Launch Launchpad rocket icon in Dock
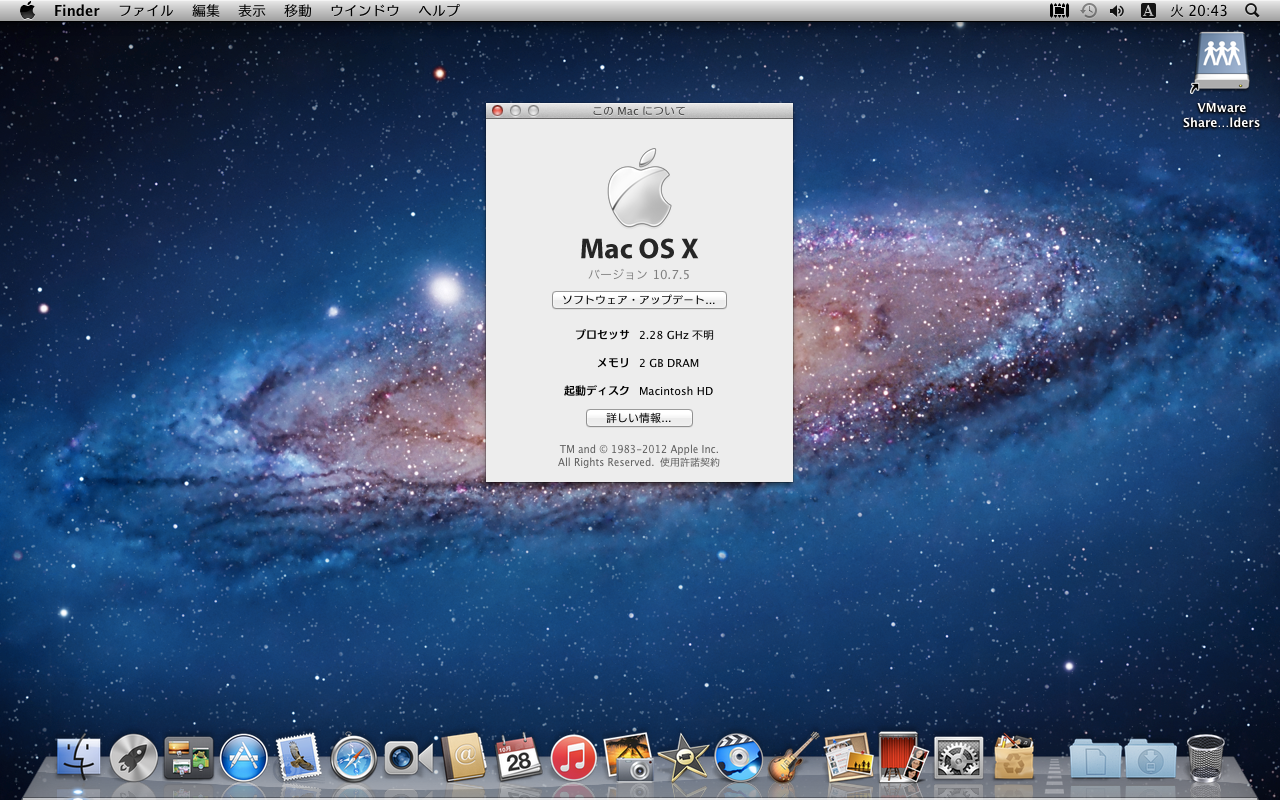The height and width of the screenshot is (800, 1280). click(134, 759)
